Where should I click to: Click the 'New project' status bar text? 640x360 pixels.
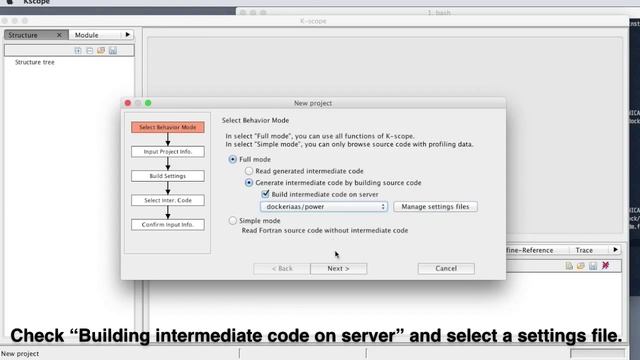point(20,354)
